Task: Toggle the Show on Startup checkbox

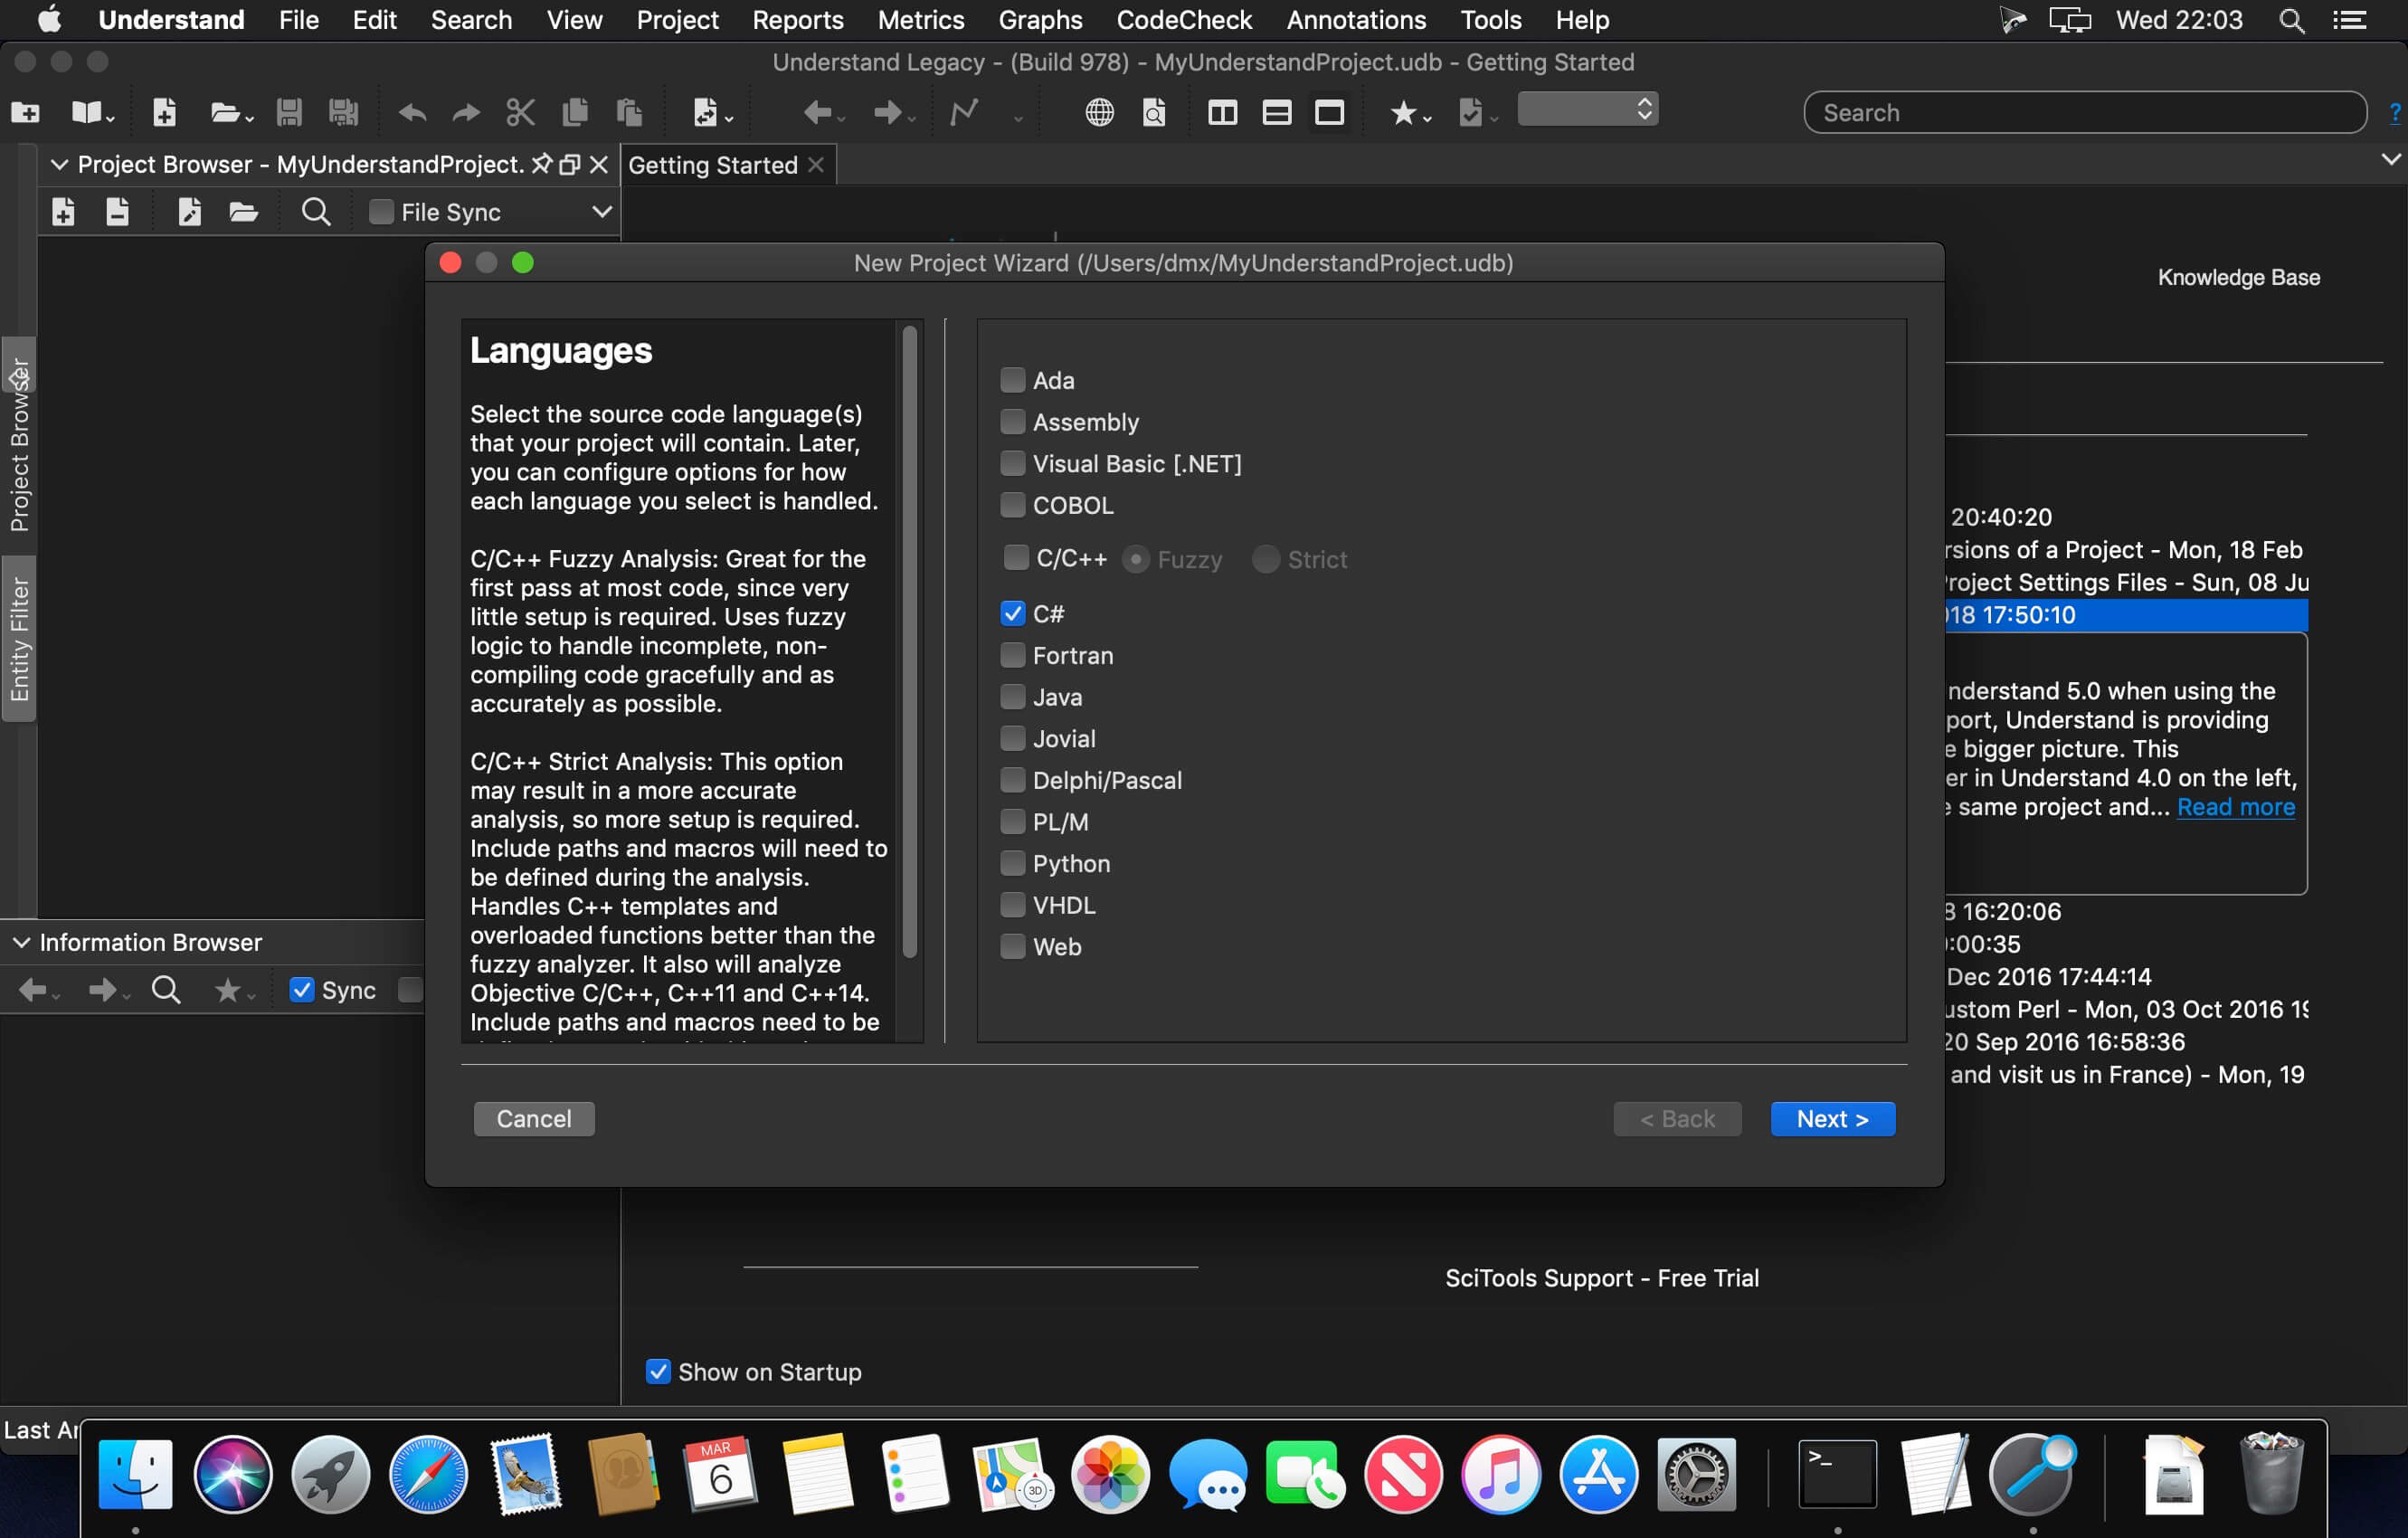Action: click(x=658, y=1371)
